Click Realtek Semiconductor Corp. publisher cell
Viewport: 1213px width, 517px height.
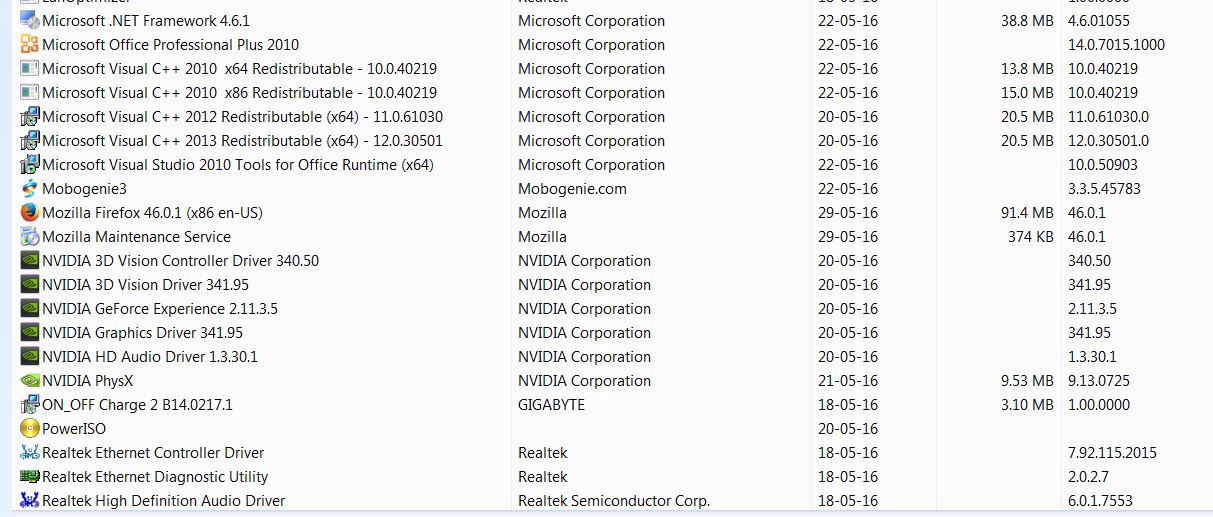pos(614,500)
